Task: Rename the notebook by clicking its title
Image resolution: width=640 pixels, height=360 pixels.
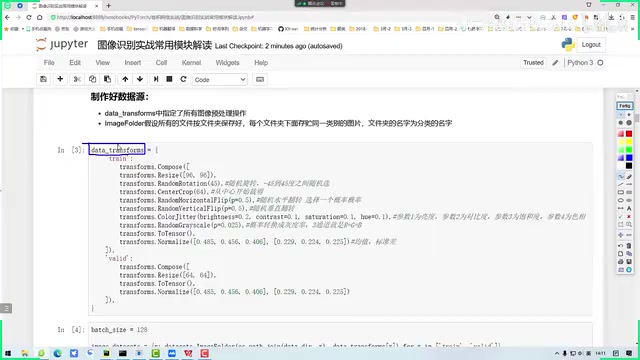Action: pos(154,45)
